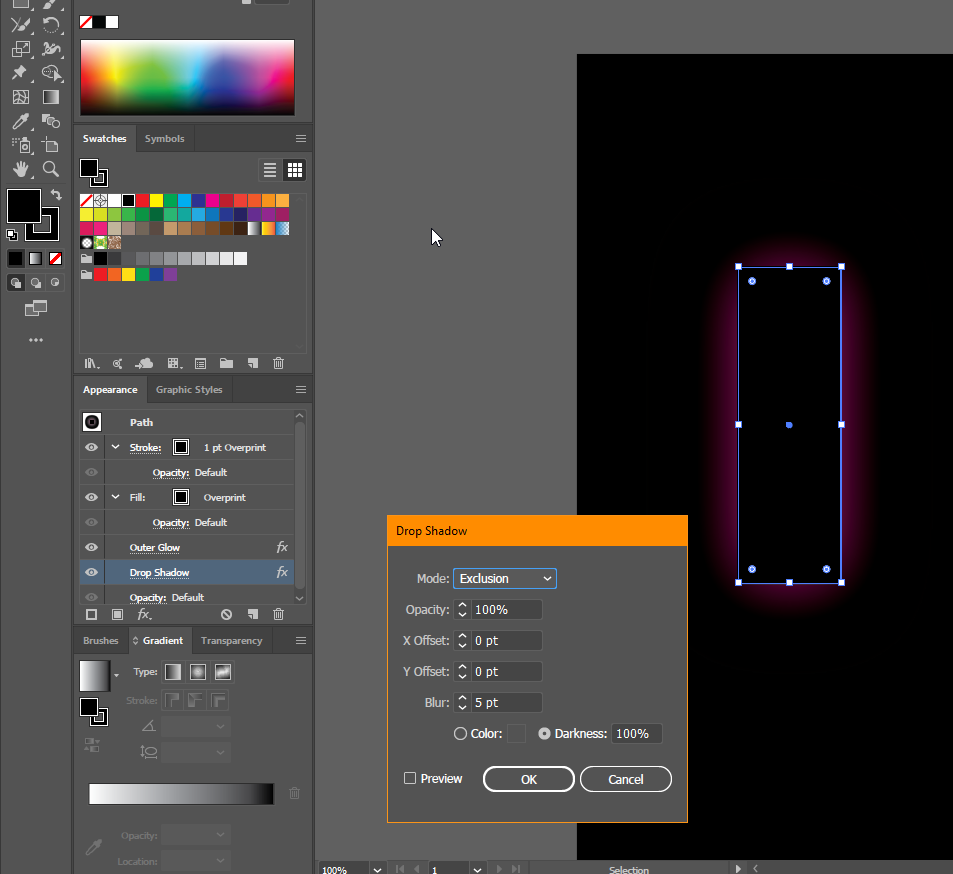953x874 pixels.
Task: Open the Transparency tab
Action: (x=231, y=641)
